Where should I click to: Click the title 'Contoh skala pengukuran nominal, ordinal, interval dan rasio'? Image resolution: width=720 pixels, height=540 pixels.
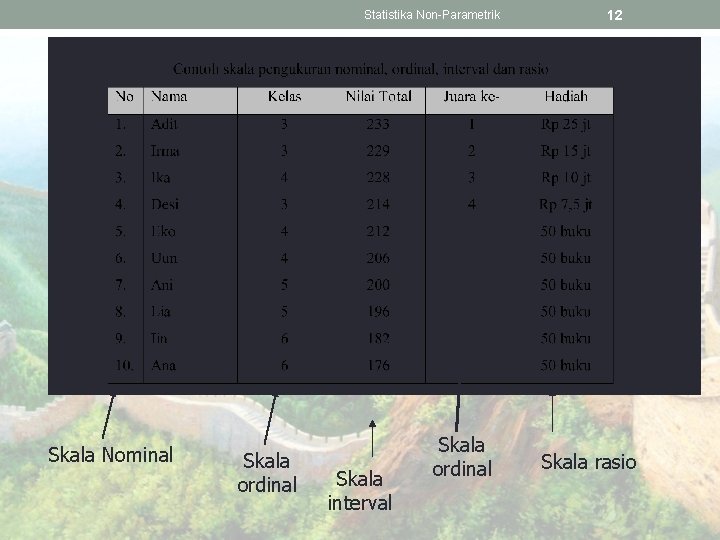tap(360, 69)
